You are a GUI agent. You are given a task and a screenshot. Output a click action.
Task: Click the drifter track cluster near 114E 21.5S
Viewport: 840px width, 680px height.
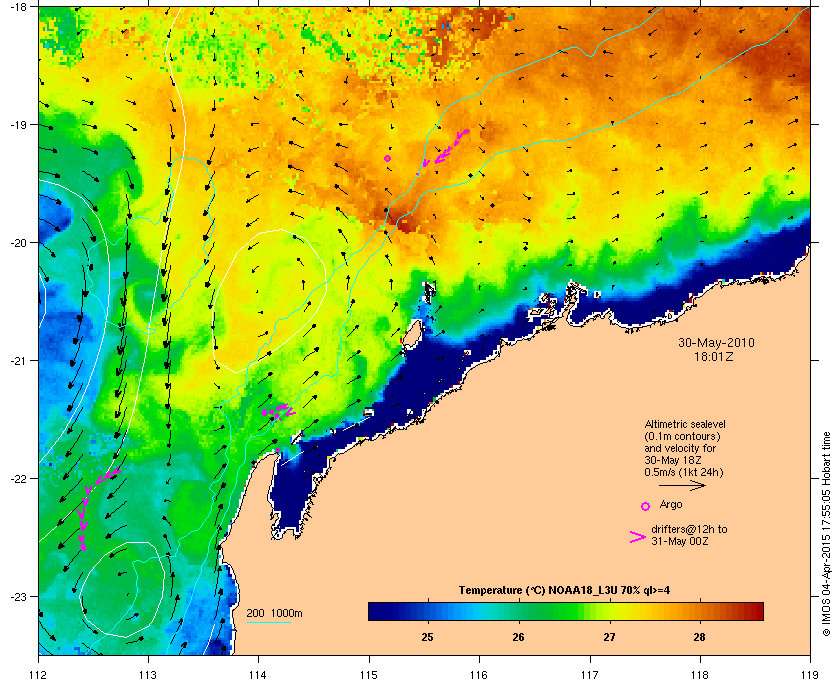(x=278, y=412)
